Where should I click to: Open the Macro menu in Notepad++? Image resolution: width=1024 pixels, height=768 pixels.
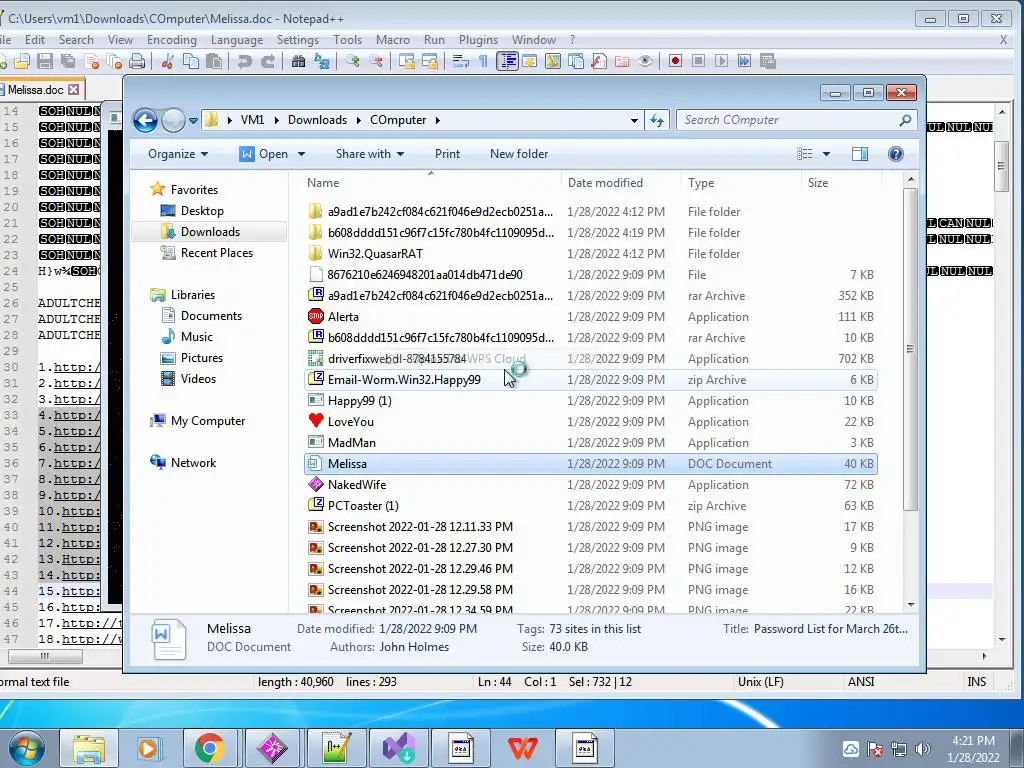[392, 40]
